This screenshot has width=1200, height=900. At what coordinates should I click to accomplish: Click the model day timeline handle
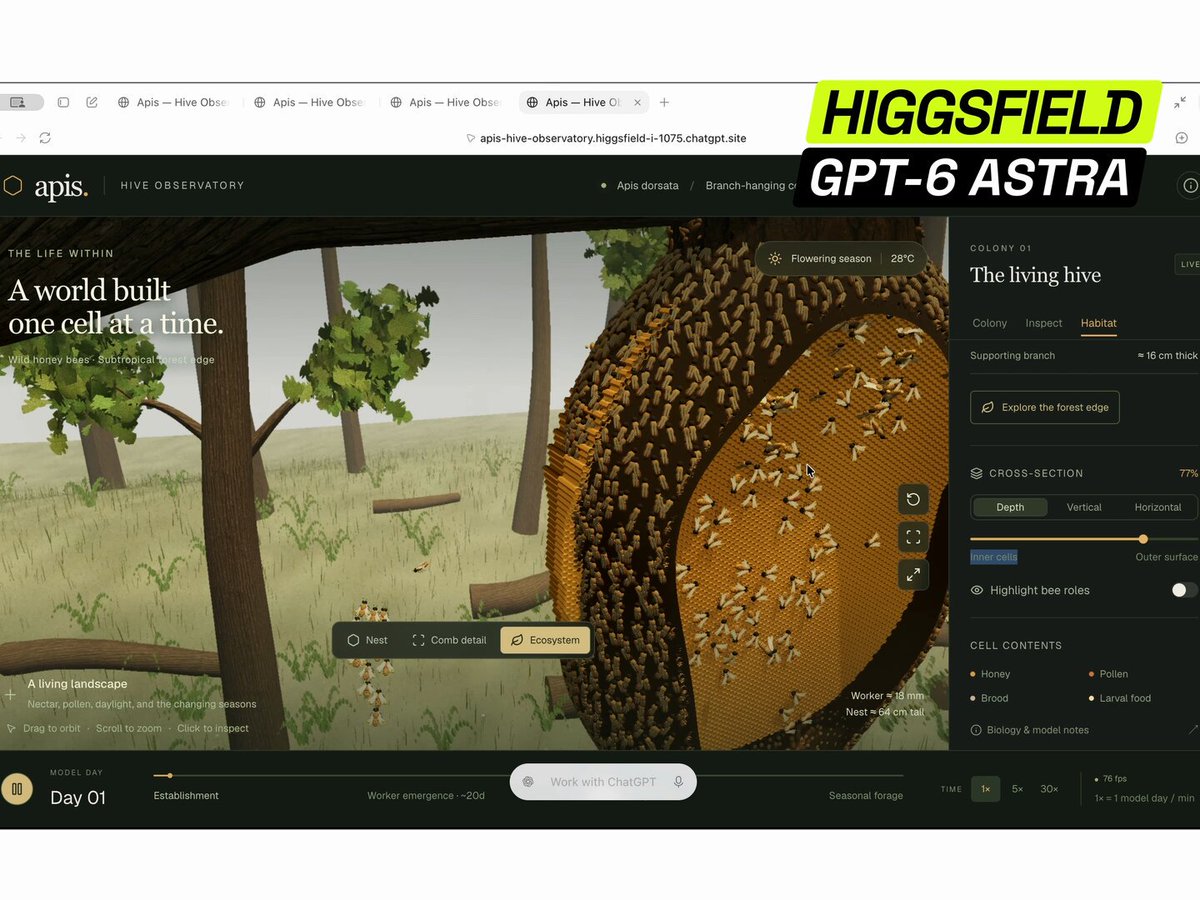pos(170,775)
